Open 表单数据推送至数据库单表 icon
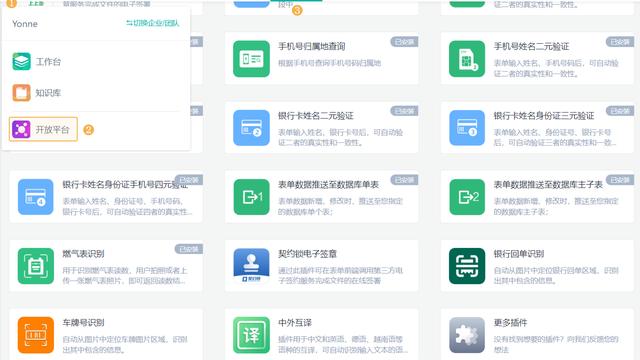Image resolution: width=640 pixels, height=360 pixels. click(251, 197)
